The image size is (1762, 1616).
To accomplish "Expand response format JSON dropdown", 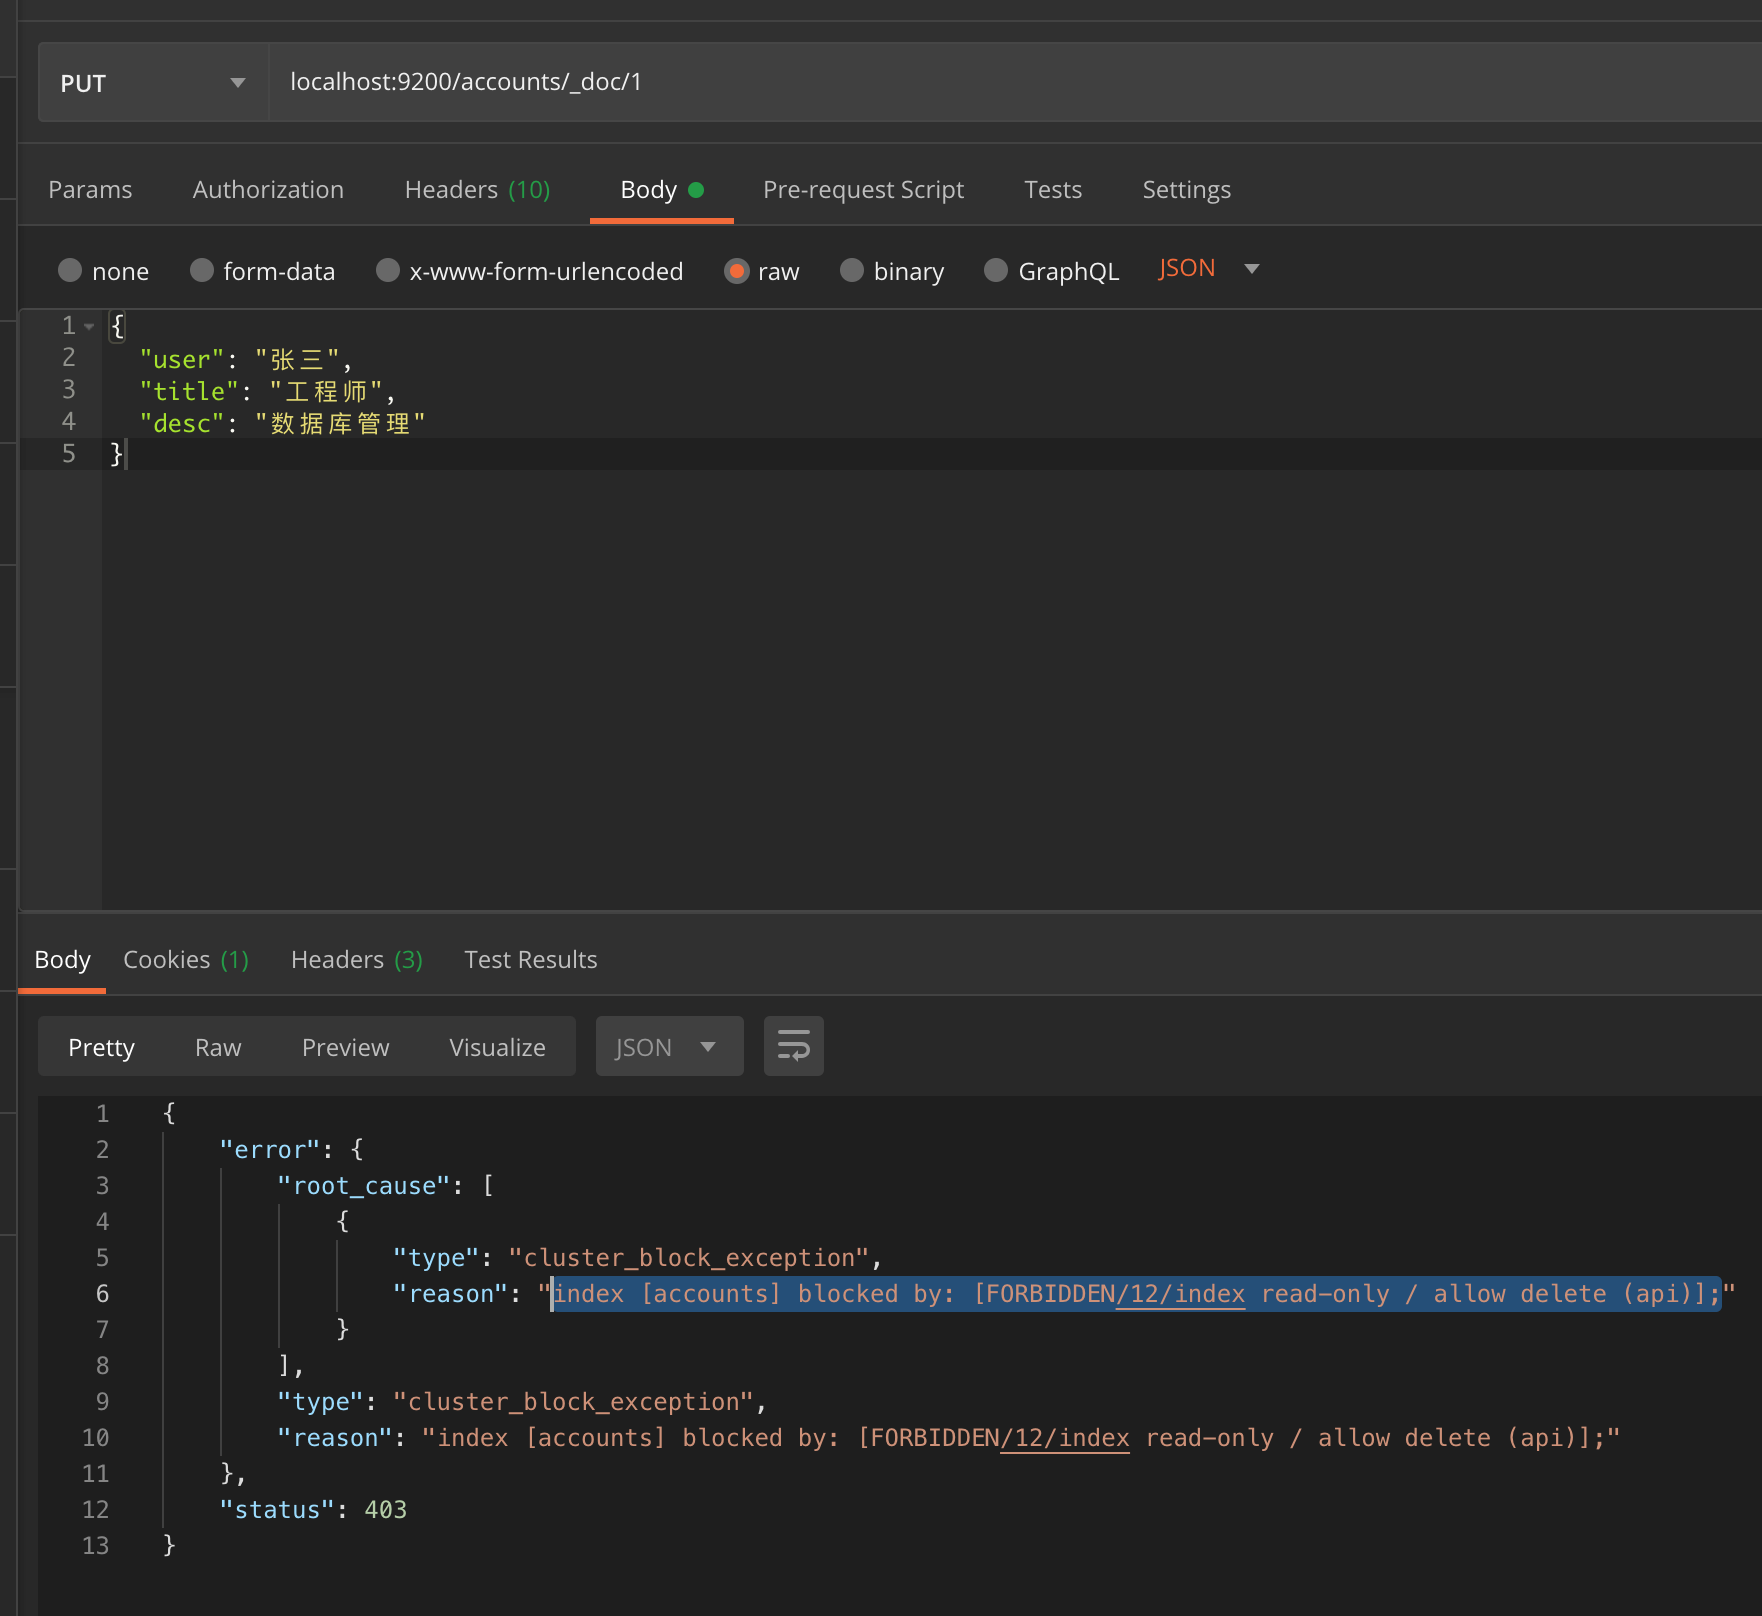I will tap(668, 1047).
